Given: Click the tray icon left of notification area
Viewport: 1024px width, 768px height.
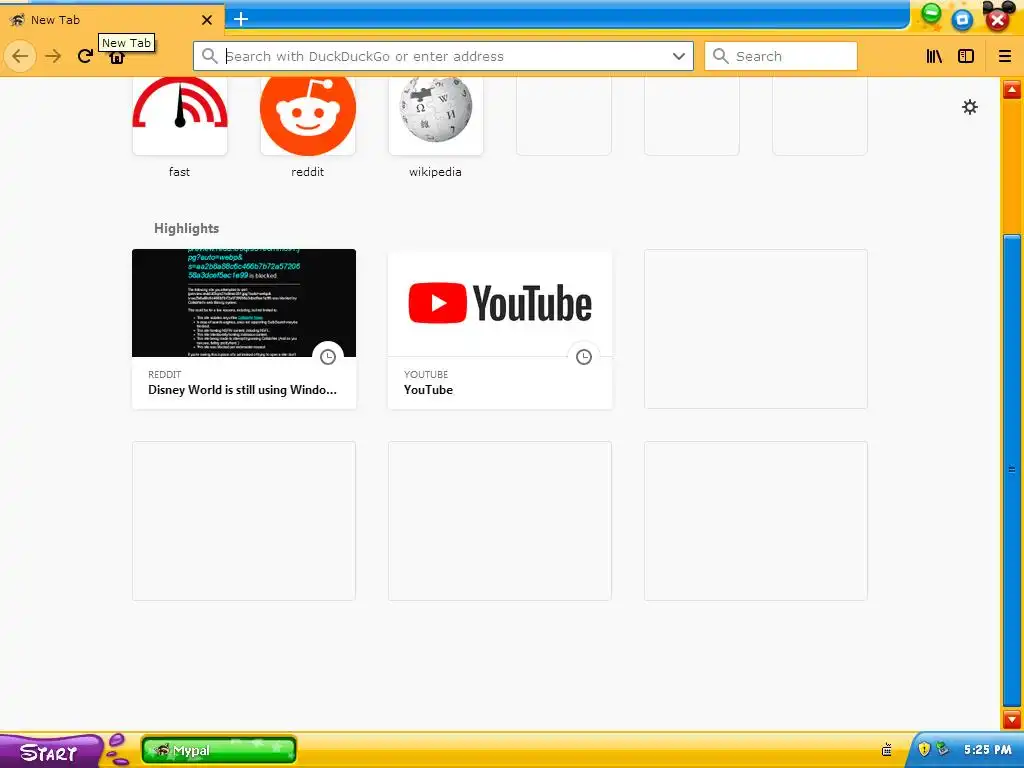Looking at the screenshot, I should 887,749.
